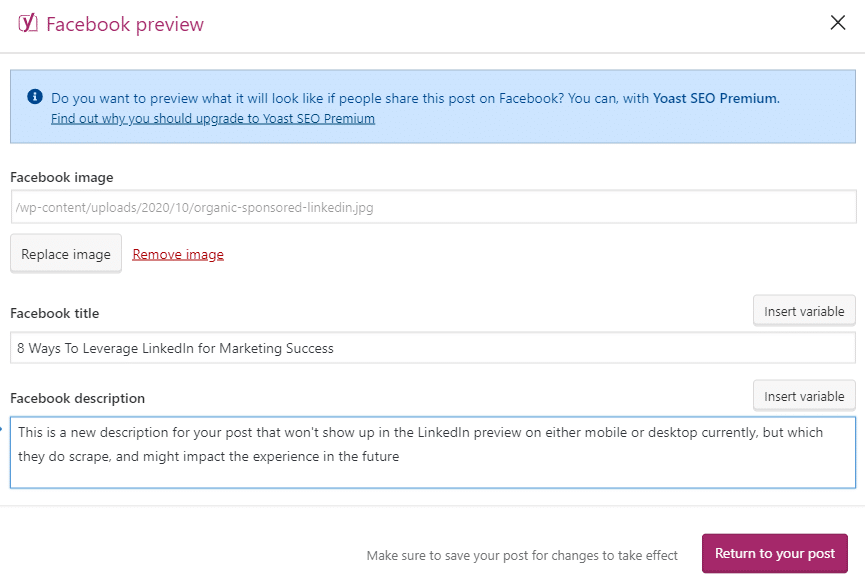Open the upgrade to Yoast SEO Premium link
This screenshot has height=585, width=865.
coord(213,118)
